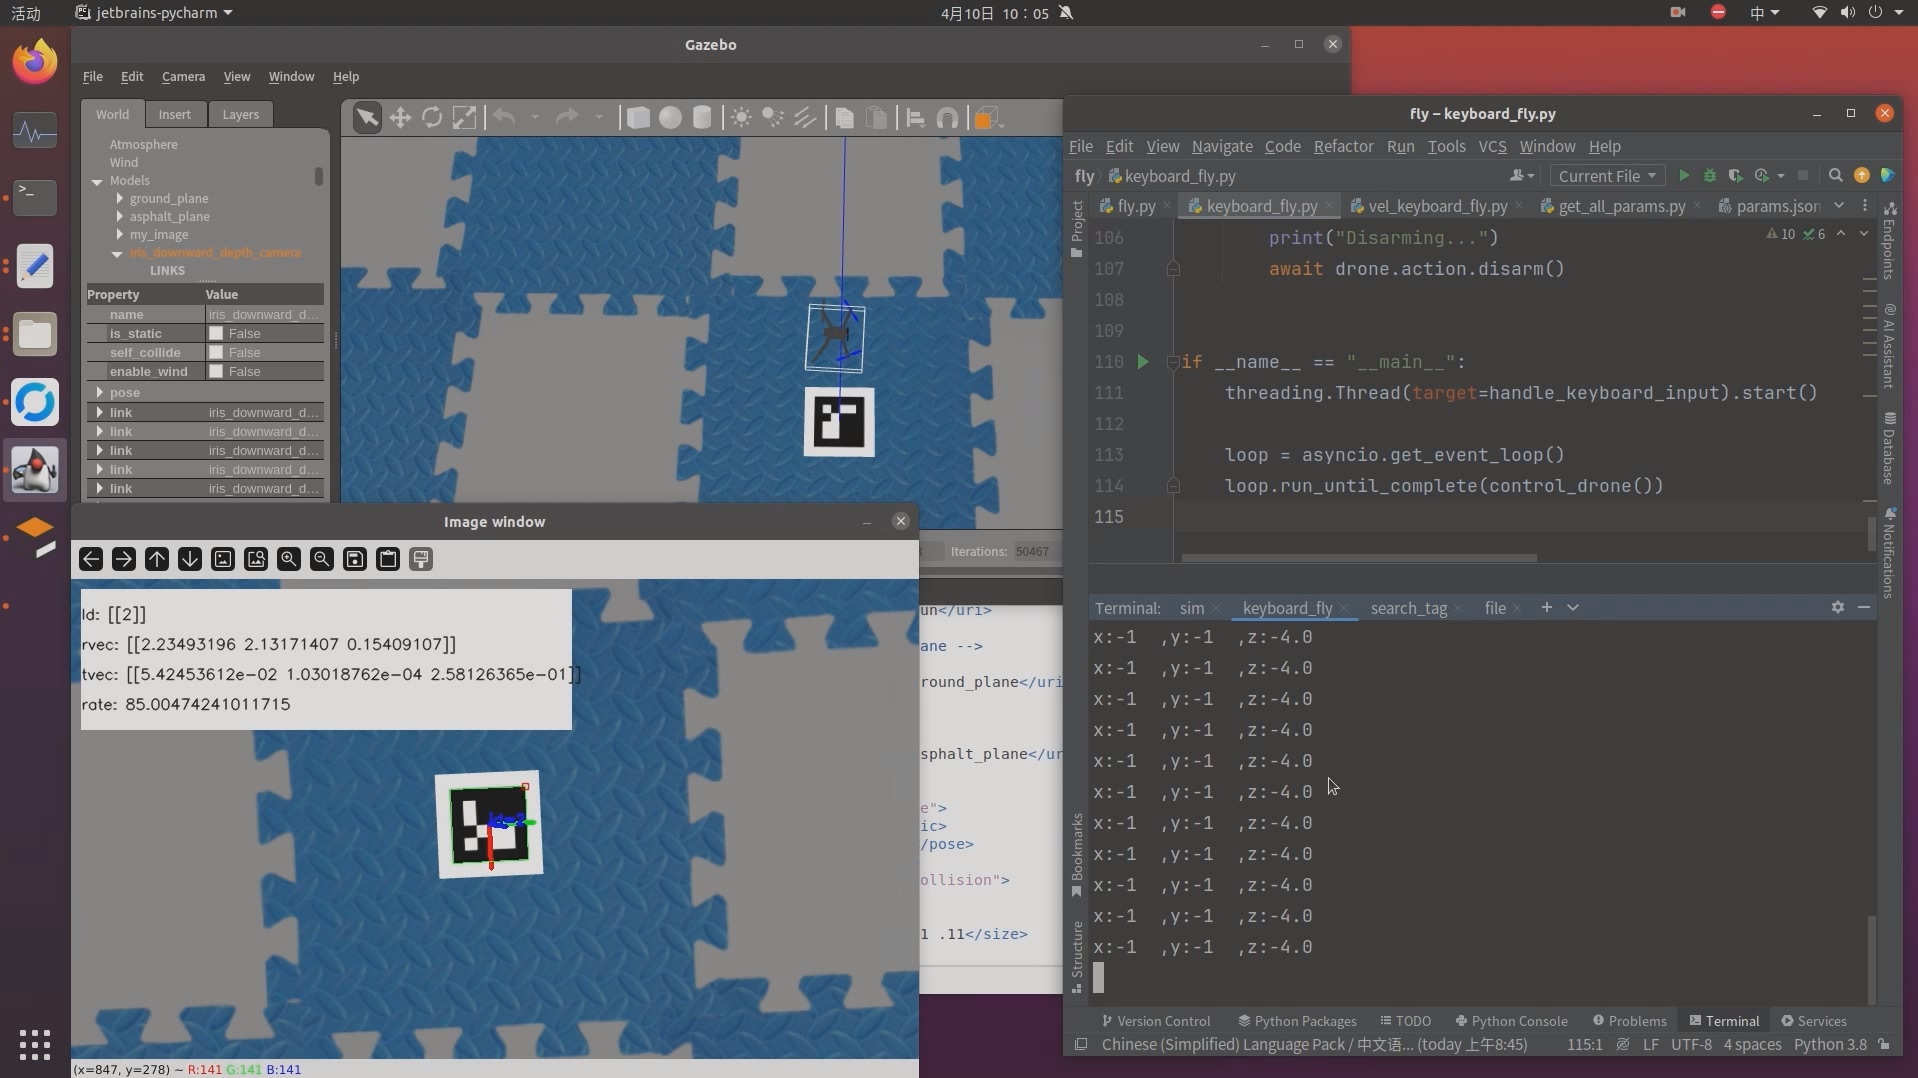Viewport: 1918px width, 1078px height.
Task: Expand the ground_plane model
Action: [120, 198]
